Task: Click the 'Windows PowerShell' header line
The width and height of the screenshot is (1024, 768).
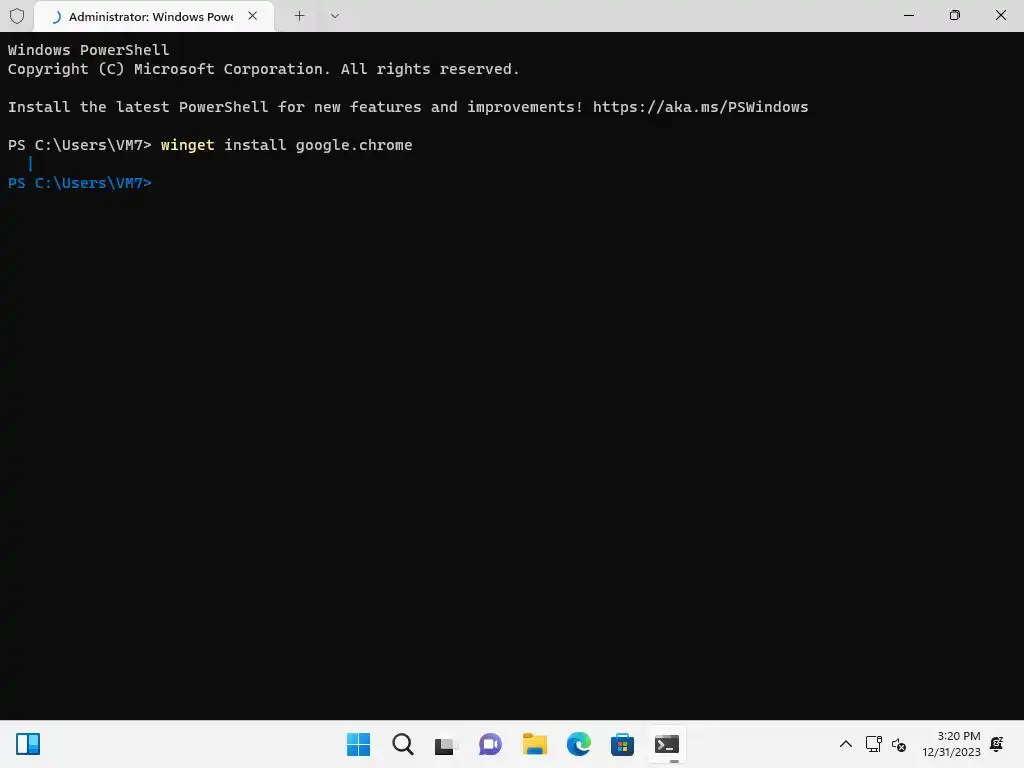Action: (x=88, y=50)
